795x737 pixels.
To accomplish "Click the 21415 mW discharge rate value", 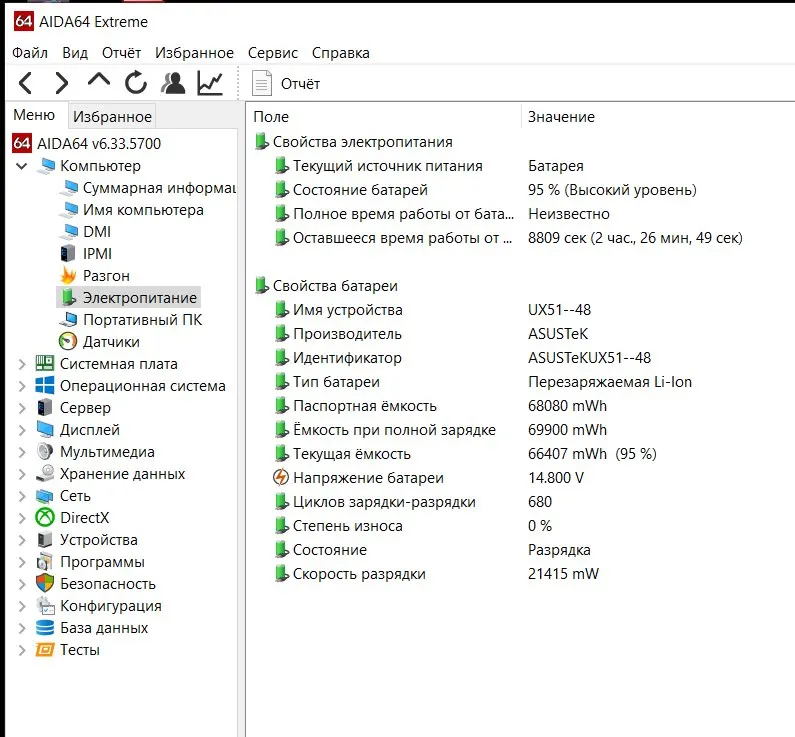I will pyautogui.click(x=563, y=574).
